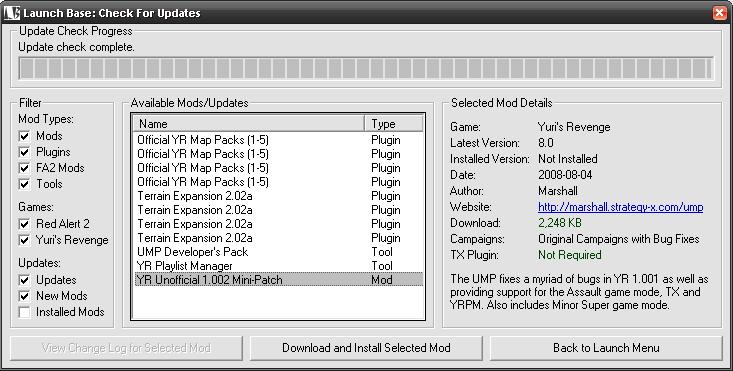The image size is (733, 371).
Task: Click the Launch Base title bar icon
Action: [12, 13]
